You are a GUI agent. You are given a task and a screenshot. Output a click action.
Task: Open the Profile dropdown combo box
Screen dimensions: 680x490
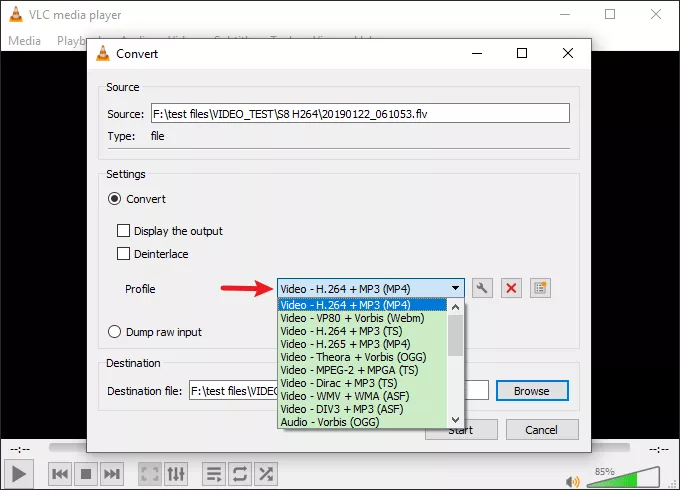pyautogui.click(x=371, y=288)
